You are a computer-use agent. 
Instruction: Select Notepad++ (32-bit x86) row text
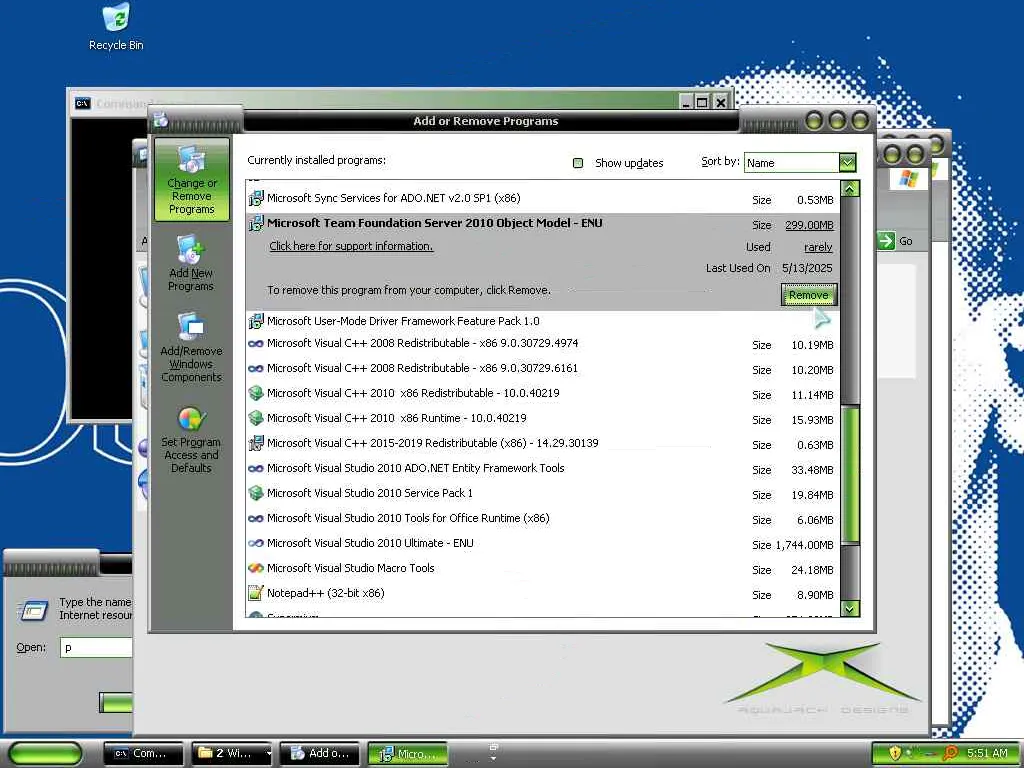(x=326, y=593)
